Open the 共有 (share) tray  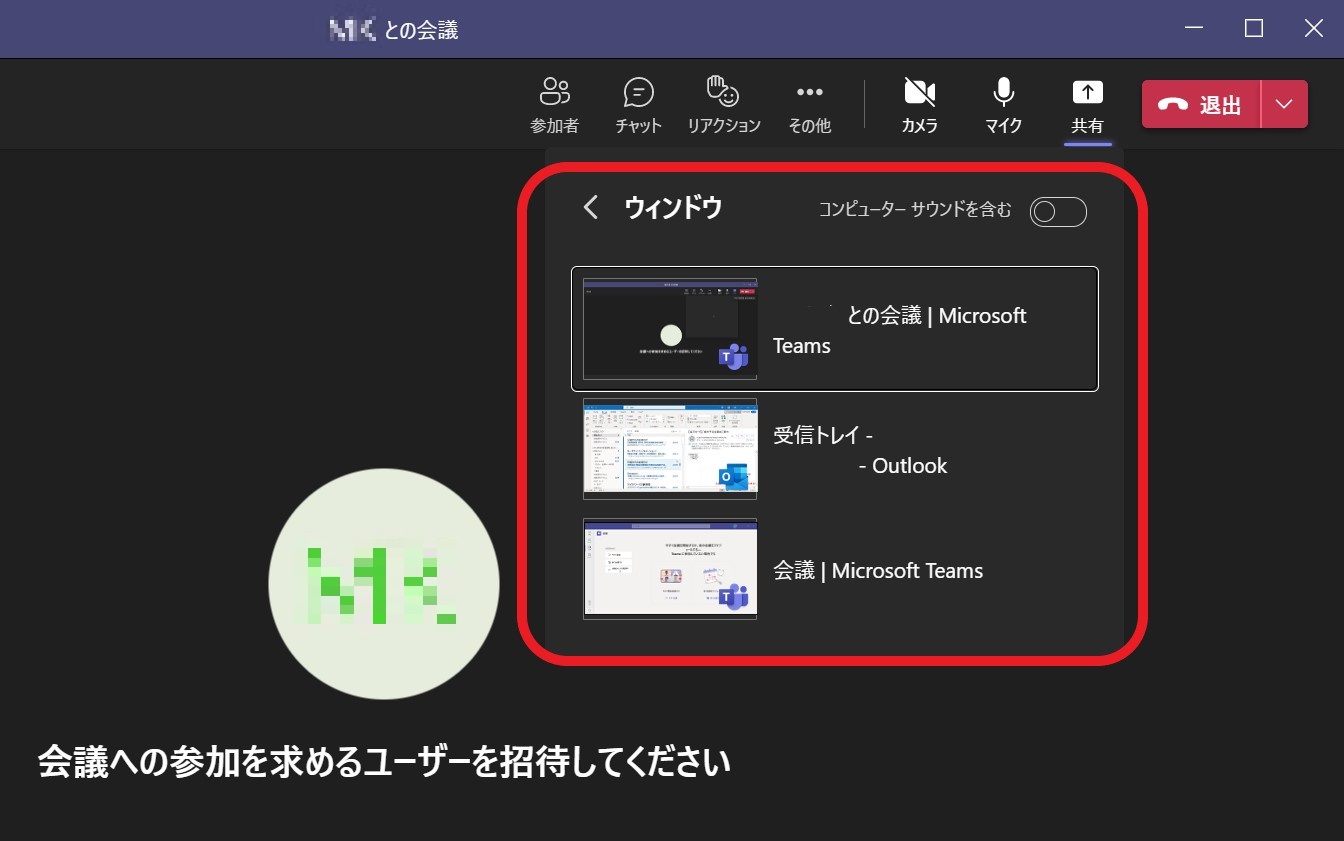pyautogui.click(x=1087, y=103)
